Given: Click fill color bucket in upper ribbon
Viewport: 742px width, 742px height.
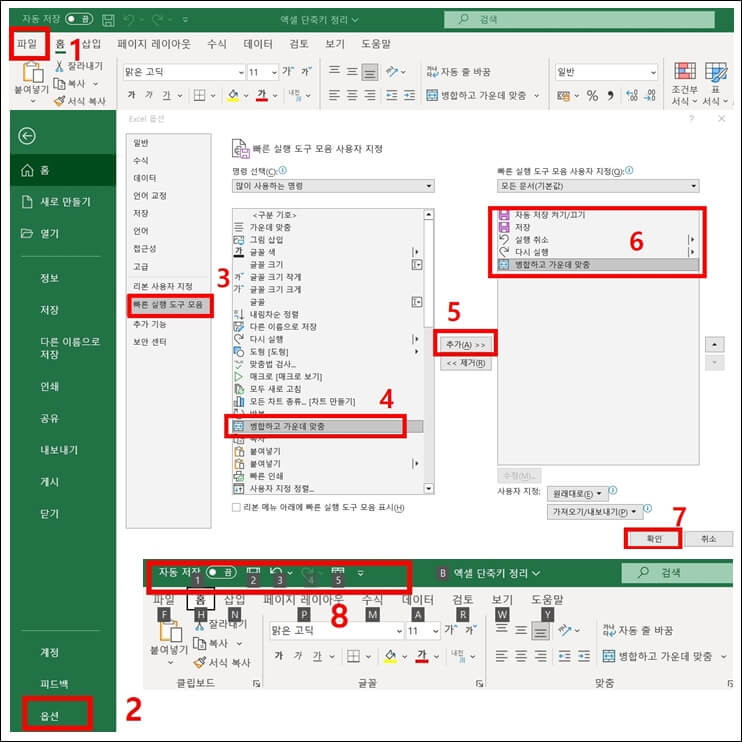Looking at the screenshot, I should (x=233, y=96).
